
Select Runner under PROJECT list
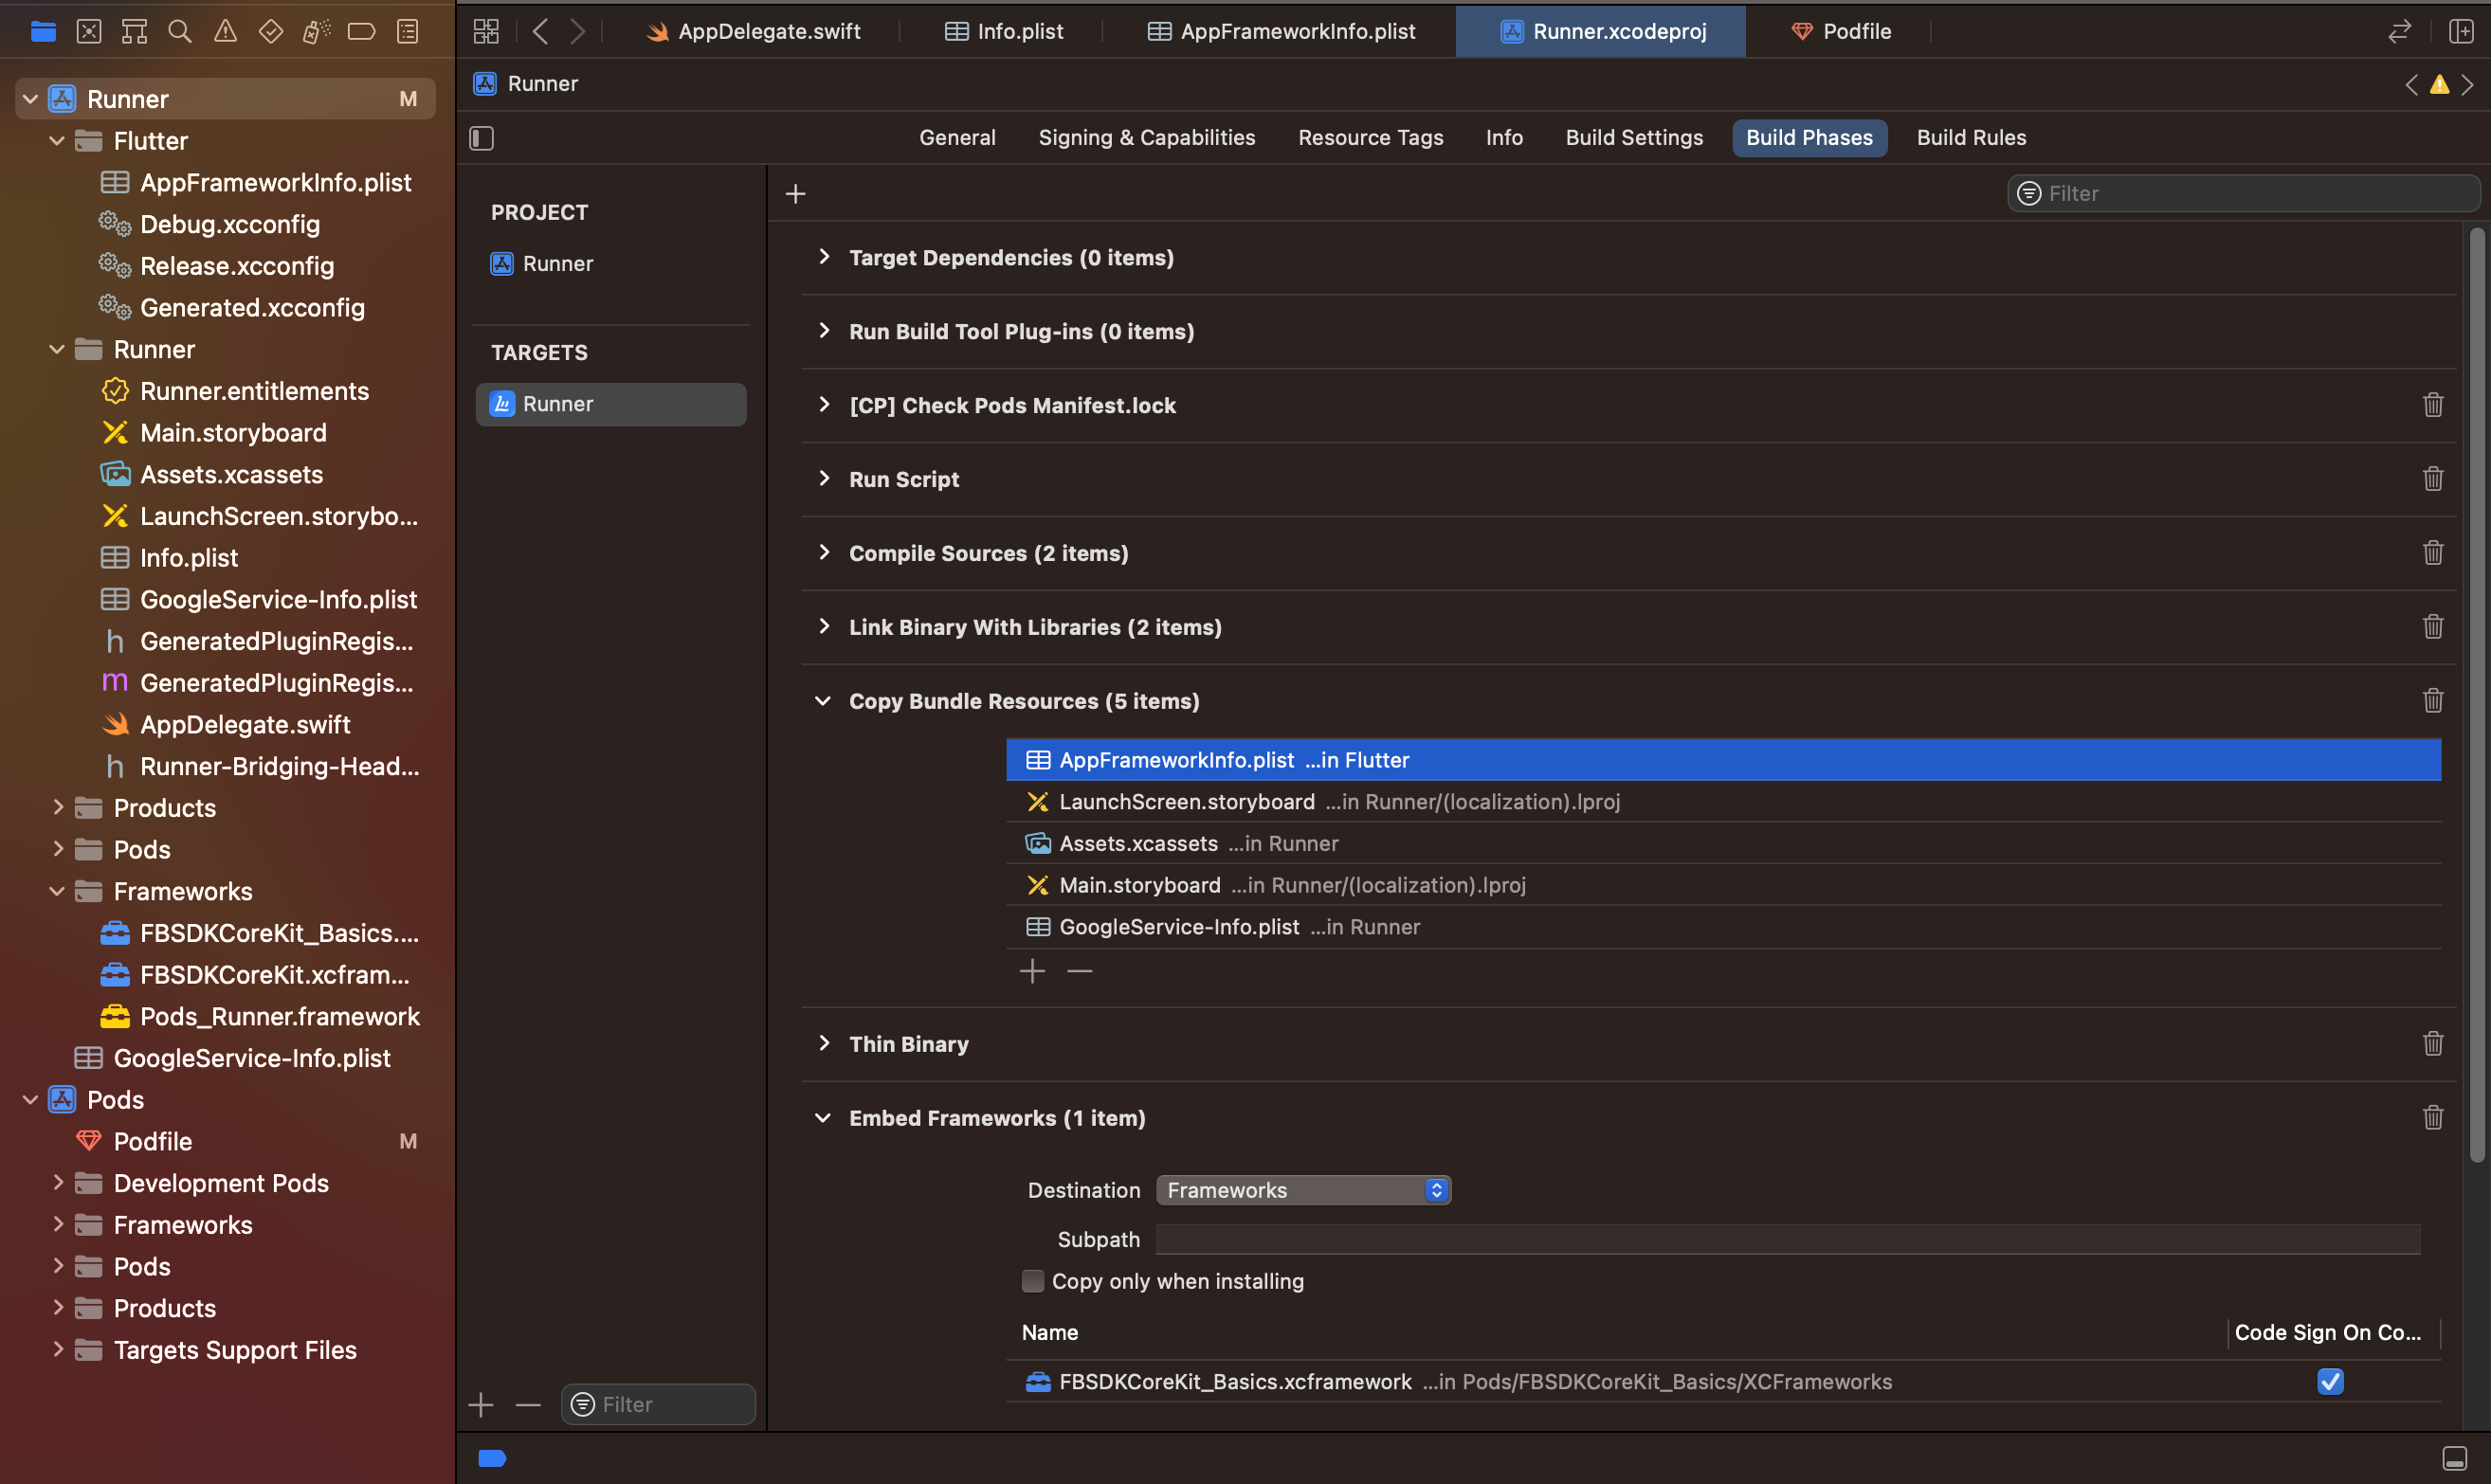(x=557, y=264)
